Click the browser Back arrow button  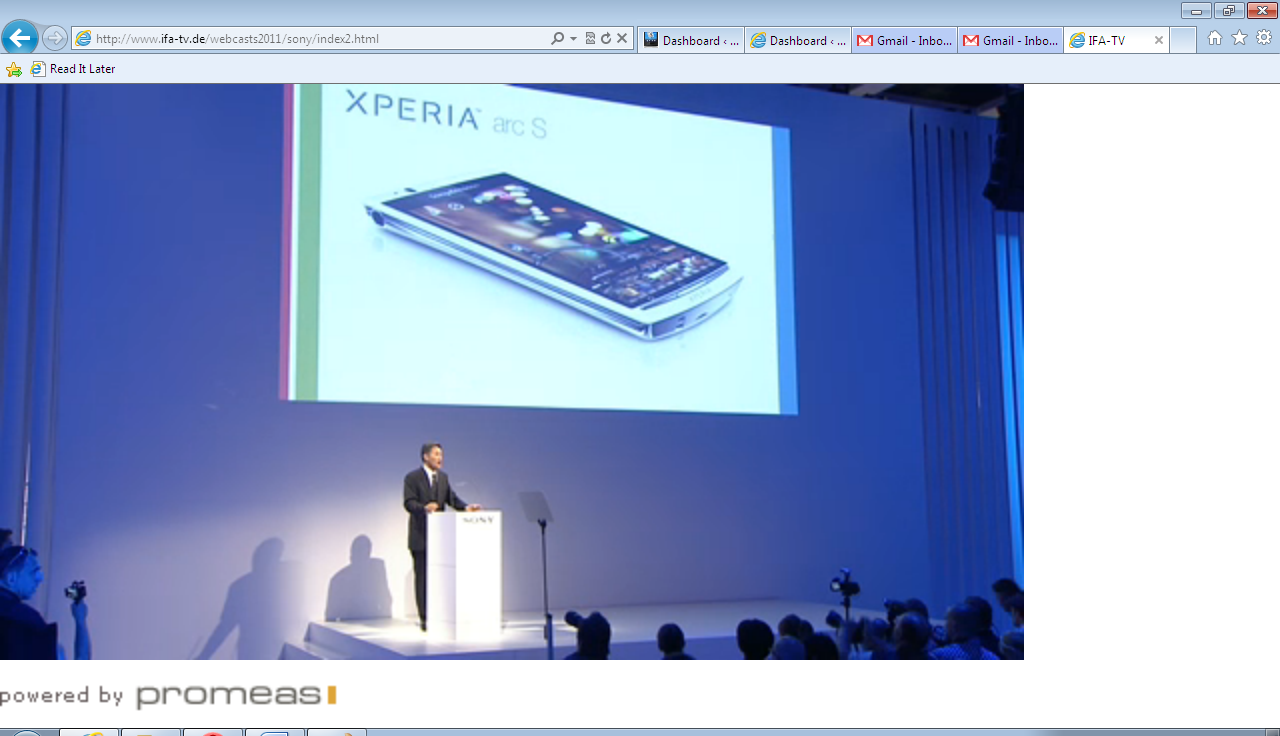point(20,39)
